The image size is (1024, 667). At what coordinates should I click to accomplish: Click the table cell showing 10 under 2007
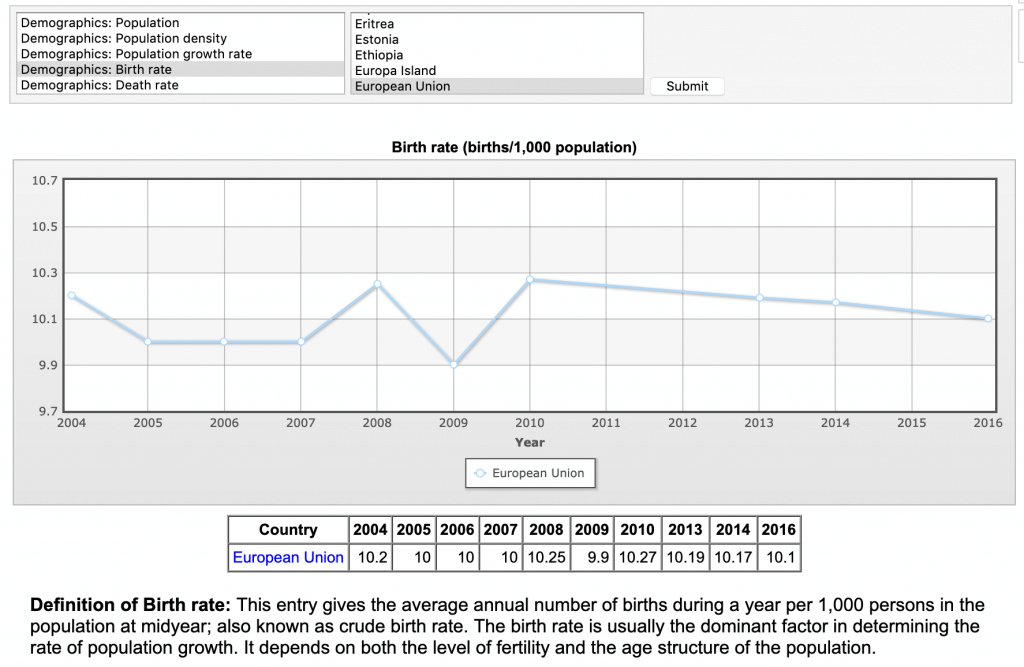pyautogui.click(x=500, y=557)
